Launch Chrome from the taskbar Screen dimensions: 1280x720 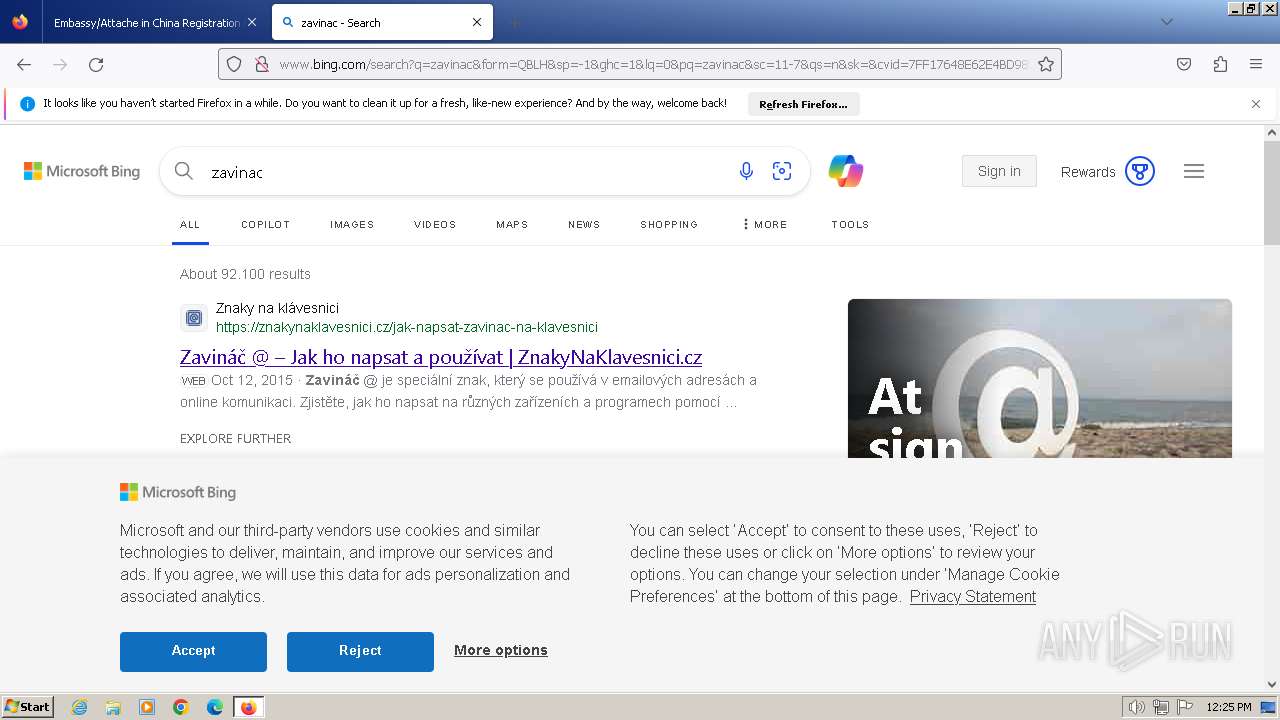181,707
